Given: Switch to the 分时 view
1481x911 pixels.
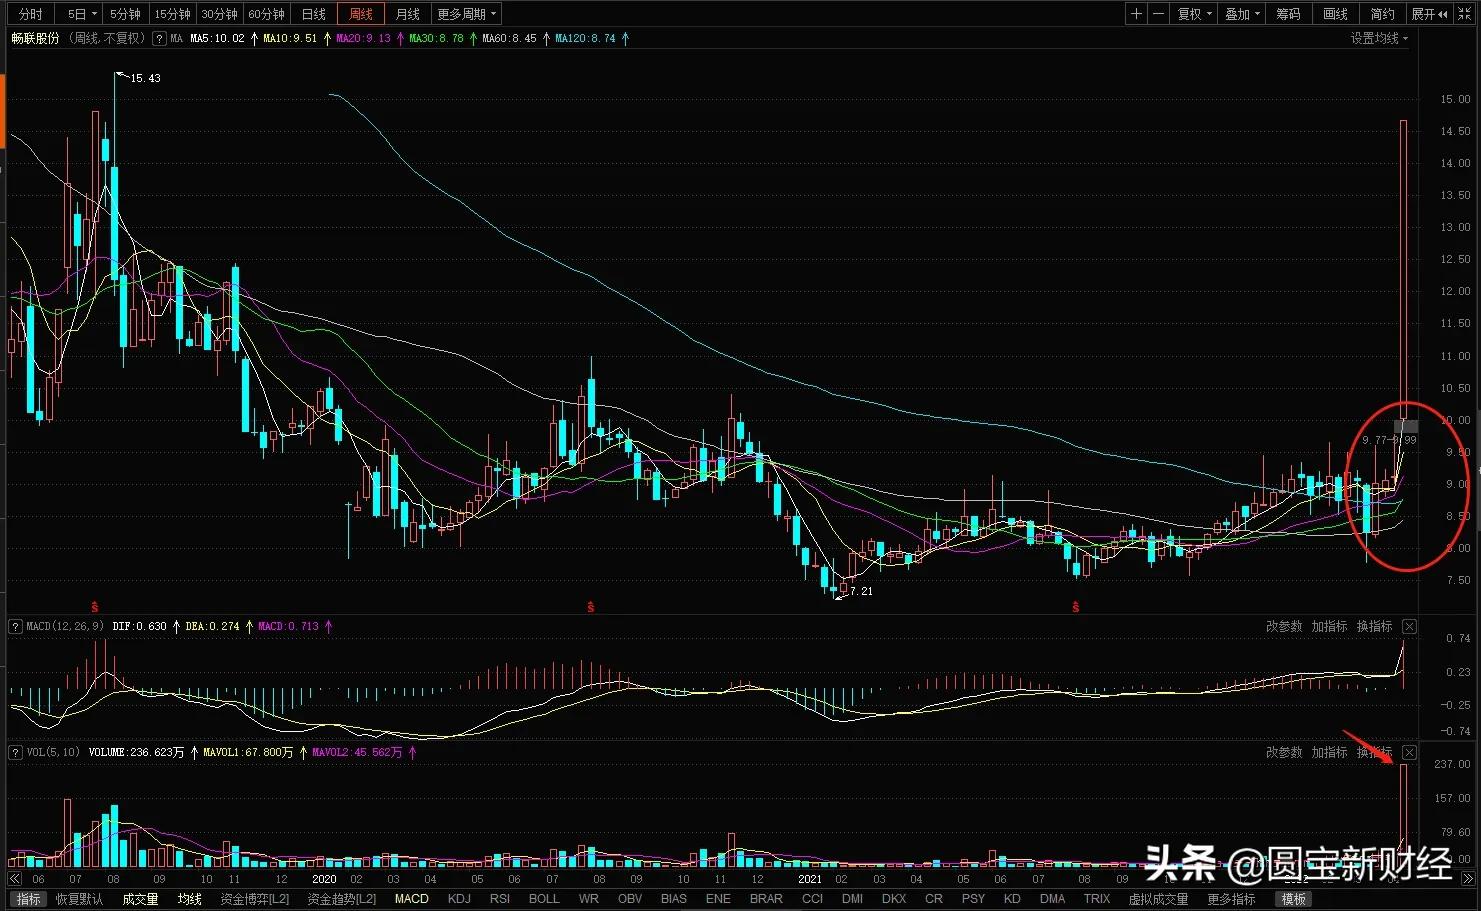Looking at the screenshot, I should coord(31,14).
